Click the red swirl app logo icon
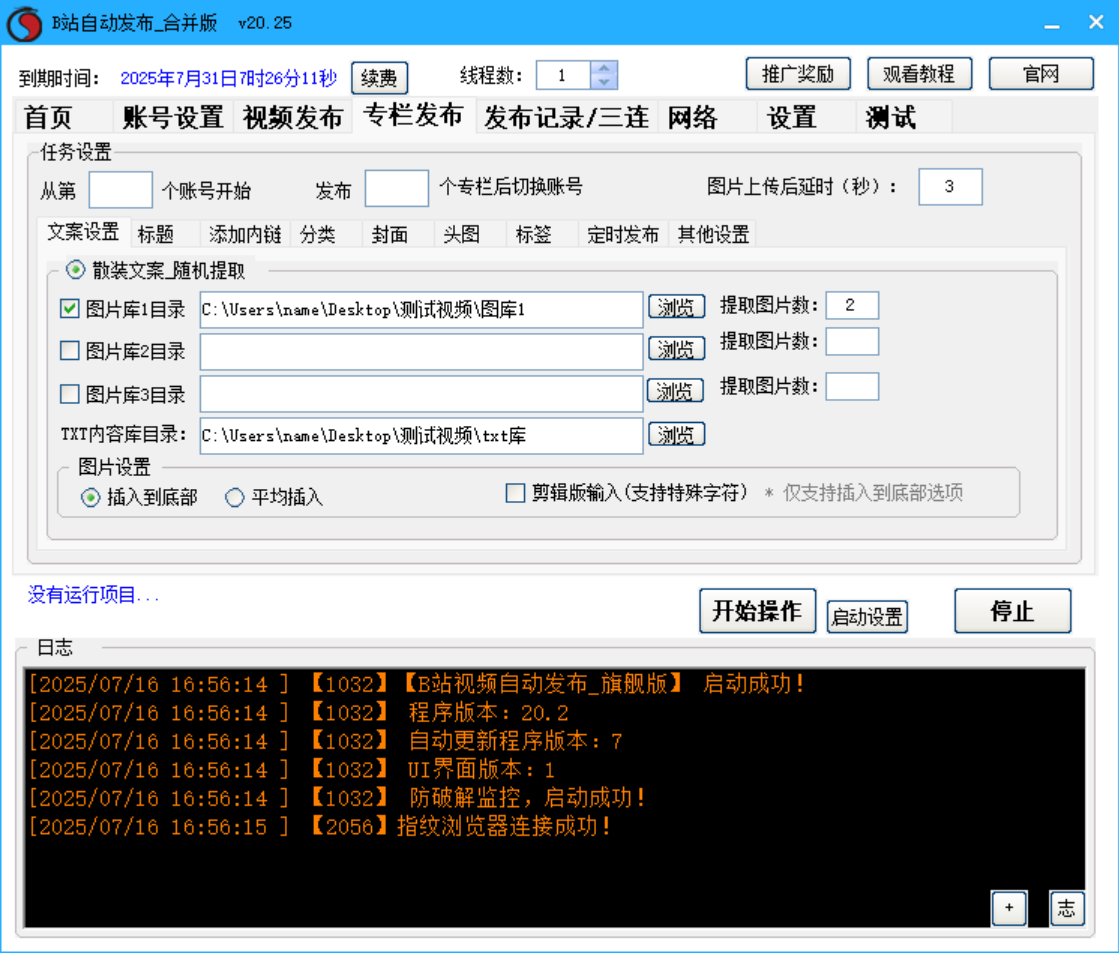Image resolution: width=1119 pixels, height=953 pixels. [x=25, y=24]
